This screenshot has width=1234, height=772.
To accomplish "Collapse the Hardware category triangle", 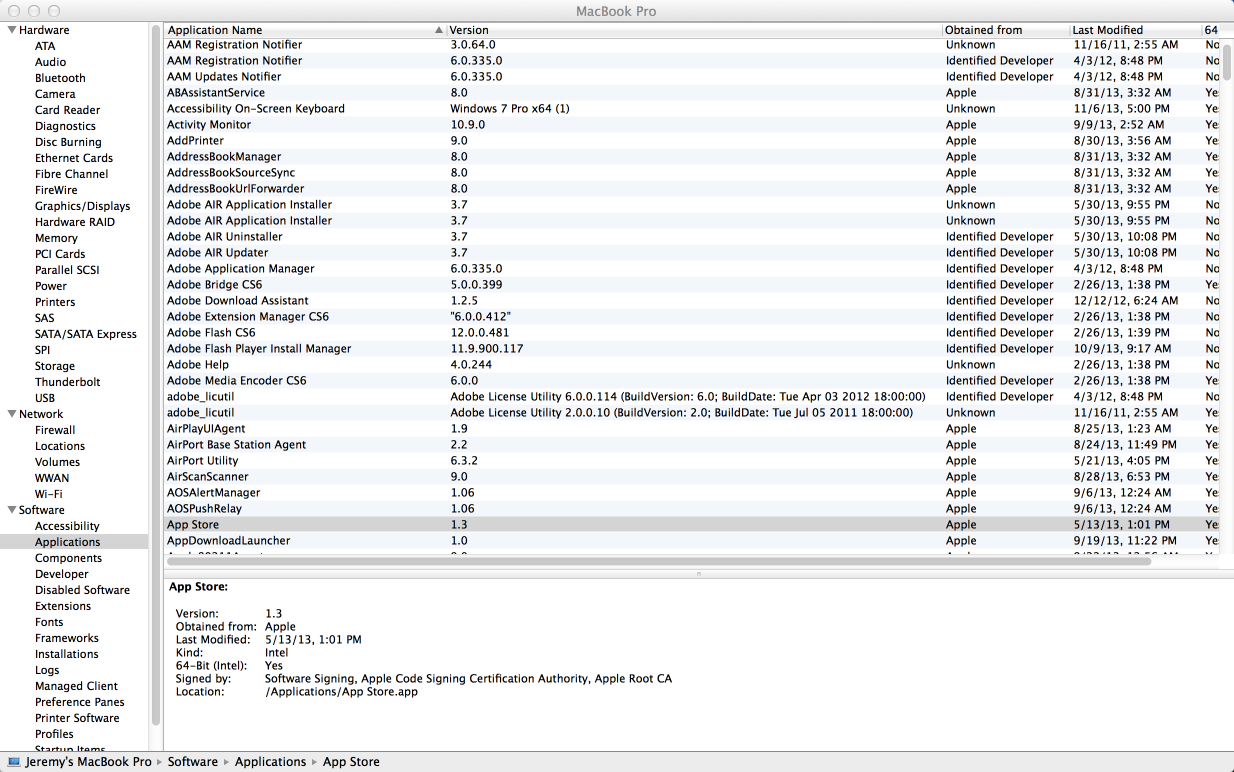I will pos(11,30).
